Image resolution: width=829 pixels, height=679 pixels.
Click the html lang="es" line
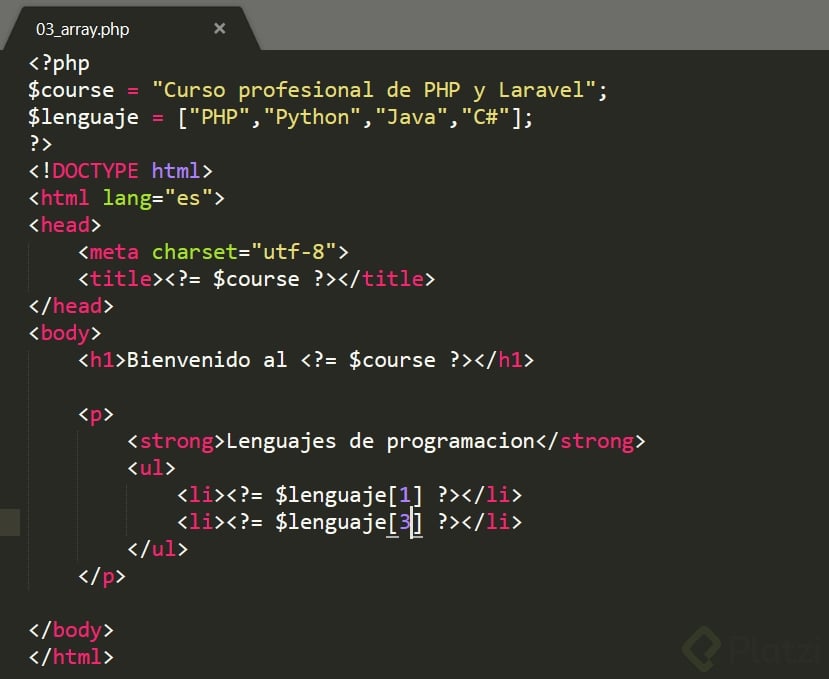pyautogui.click(x=127, y=198)
